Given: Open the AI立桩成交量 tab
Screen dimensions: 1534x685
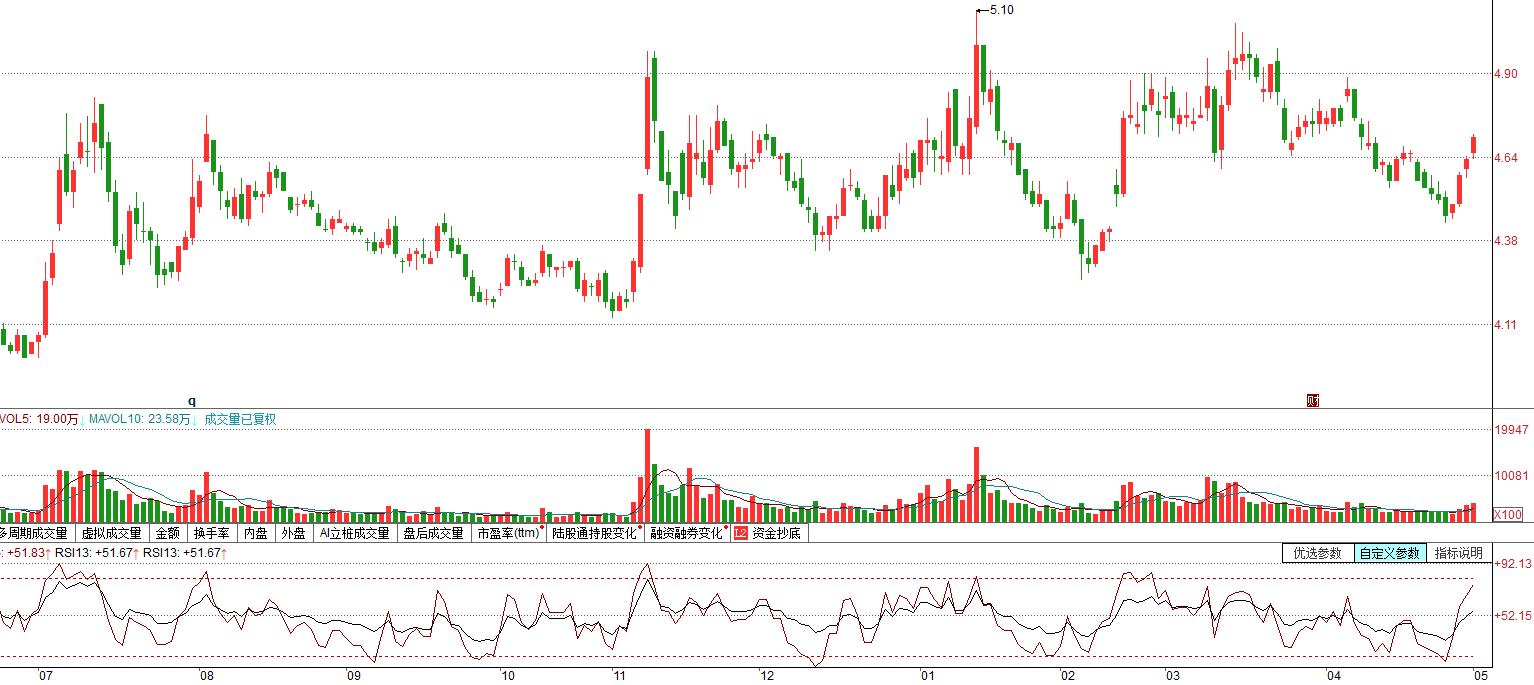Looking at the screenshot, I should pos(354,534).
